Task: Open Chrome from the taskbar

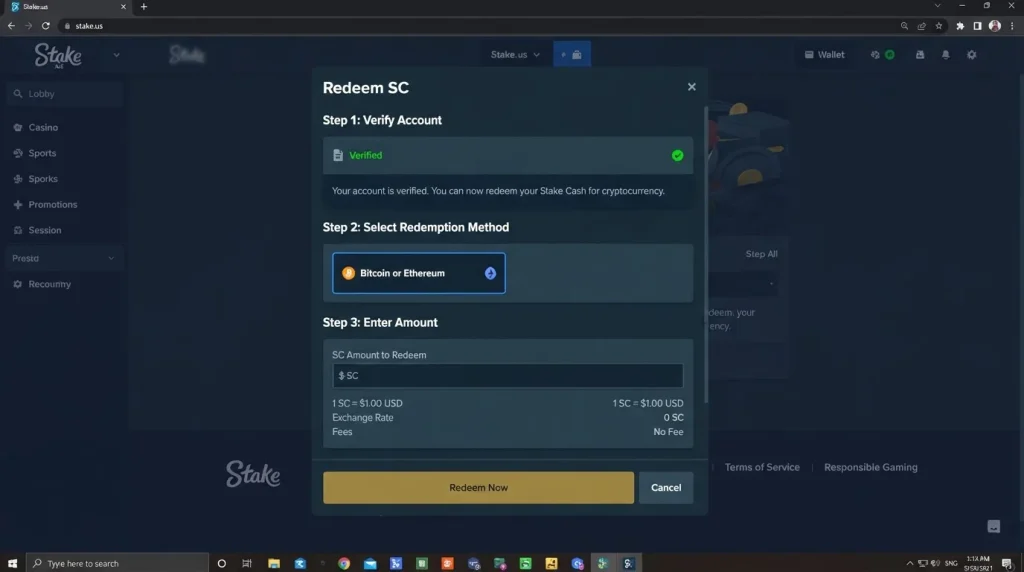Action: pyautogui.click(x=344, y=563)
